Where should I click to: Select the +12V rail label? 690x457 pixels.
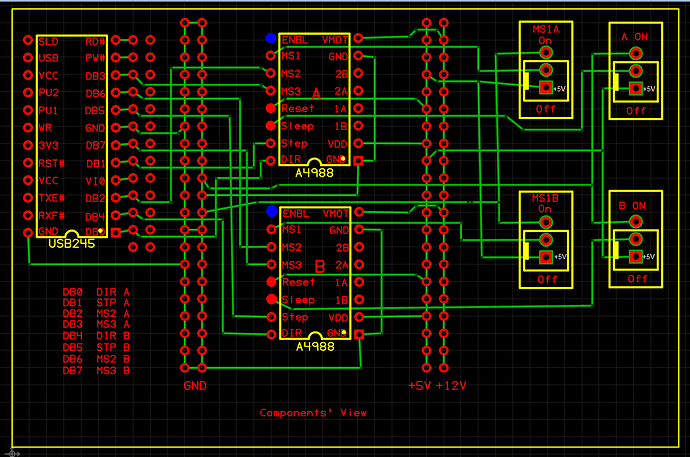tap(452, 385)
